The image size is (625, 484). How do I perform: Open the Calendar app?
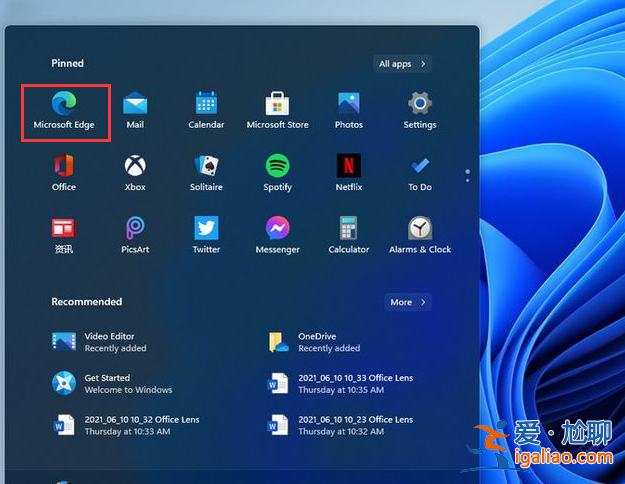(x=206, y=111)
